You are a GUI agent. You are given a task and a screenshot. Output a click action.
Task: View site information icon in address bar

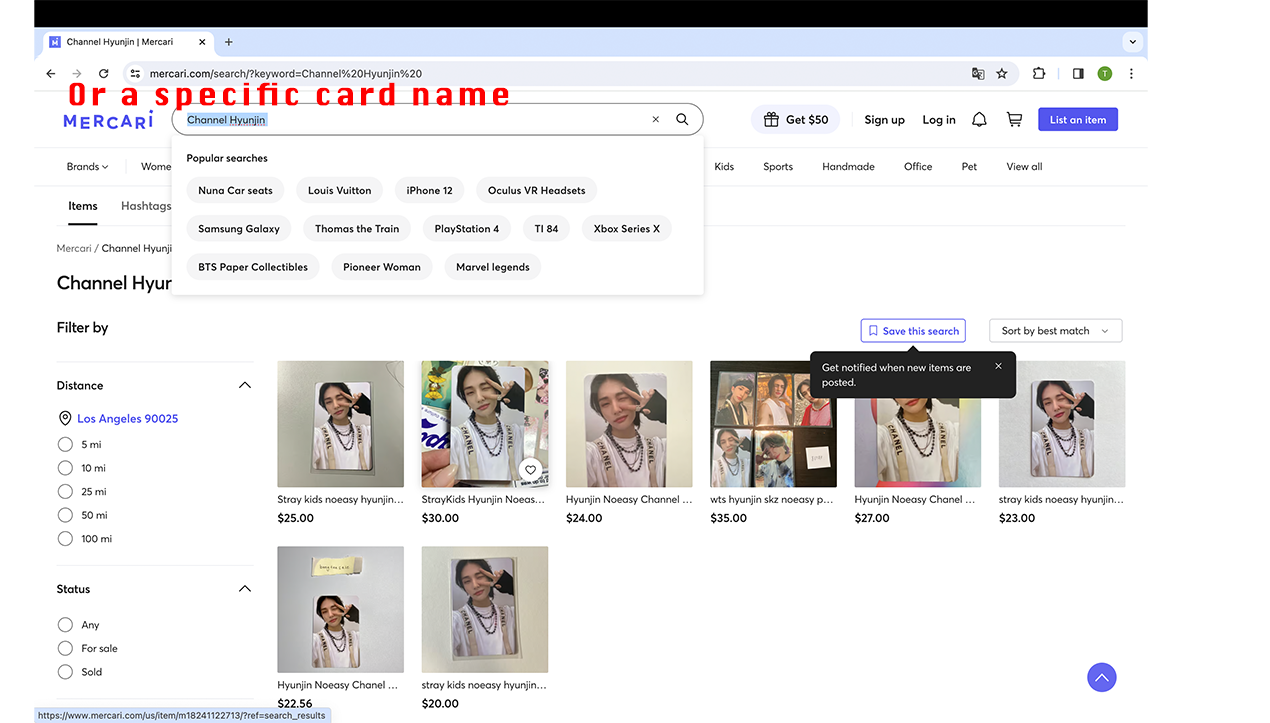135,73
